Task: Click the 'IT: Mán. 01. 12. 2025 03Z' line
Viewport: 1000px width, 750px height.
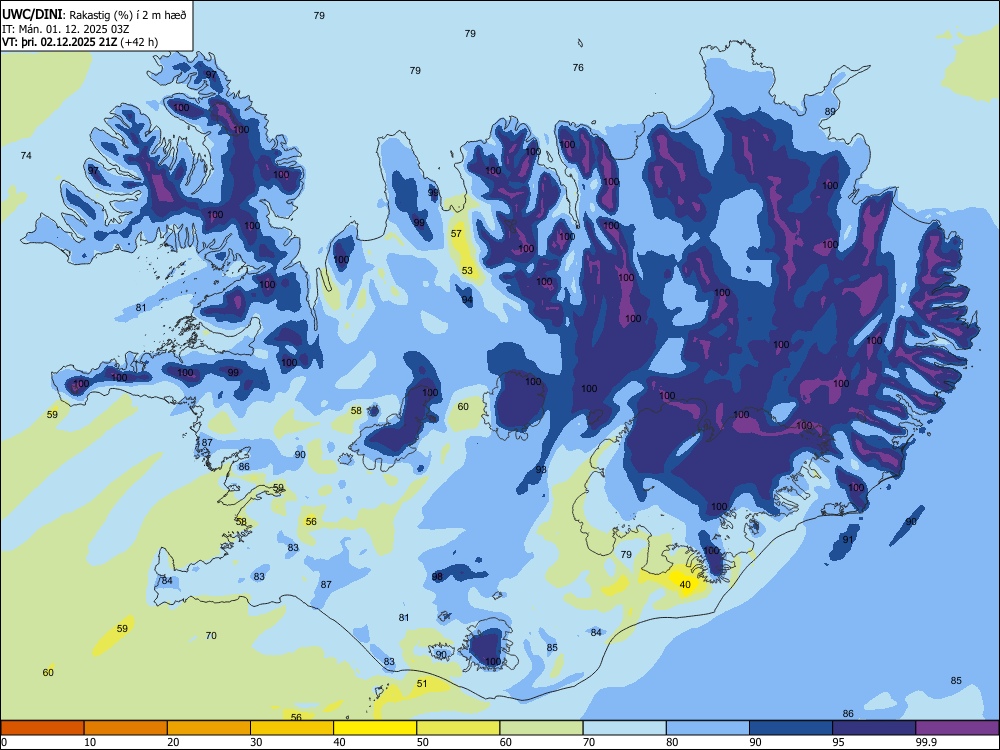Action: pos(66,29)
